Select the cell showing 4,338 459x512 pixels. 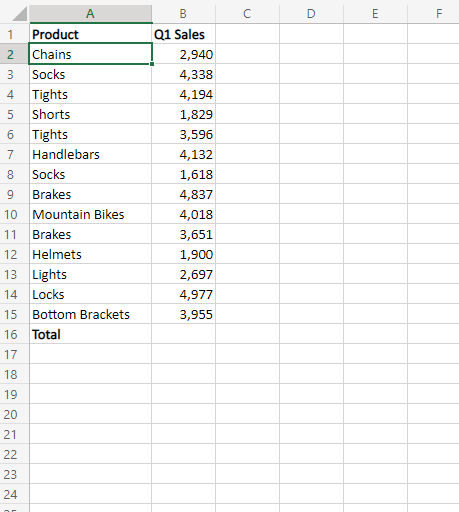pyautogui.click(x=183, y=74)
